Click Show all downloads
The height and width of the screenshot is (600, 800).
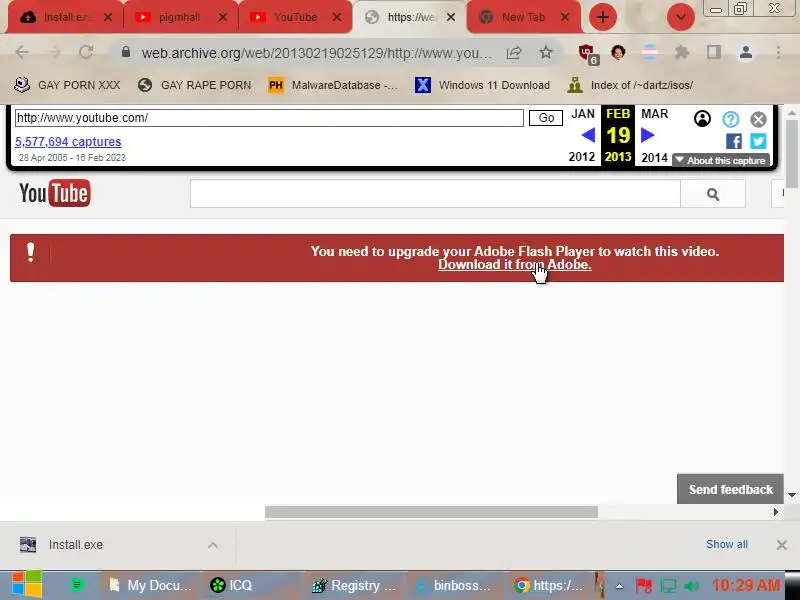[x=727, y=544]
